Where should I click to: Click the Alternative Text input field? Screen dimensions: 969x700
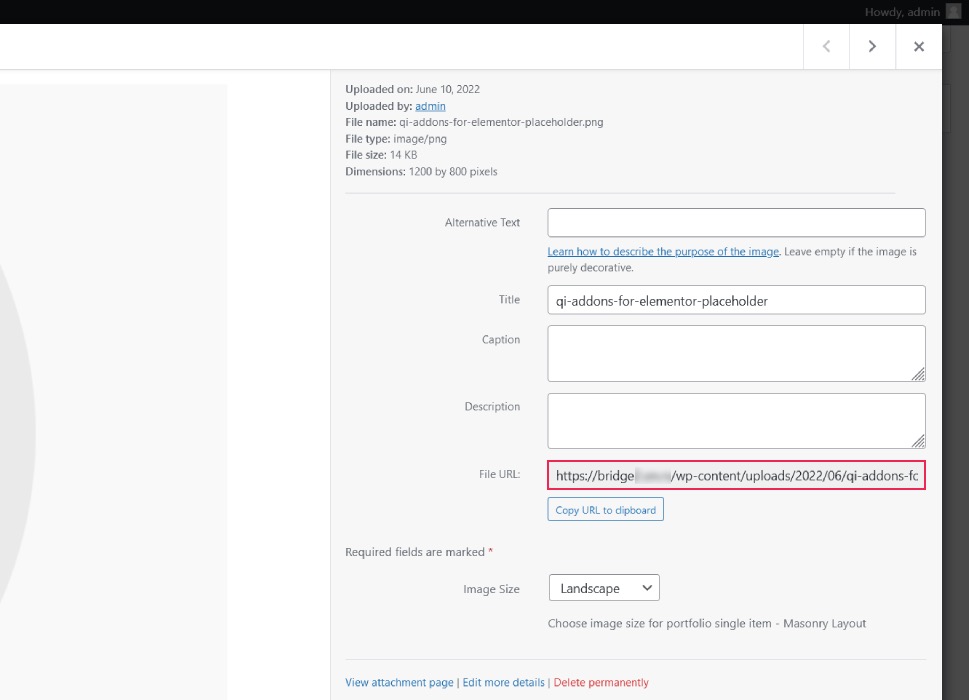[736, 222]
